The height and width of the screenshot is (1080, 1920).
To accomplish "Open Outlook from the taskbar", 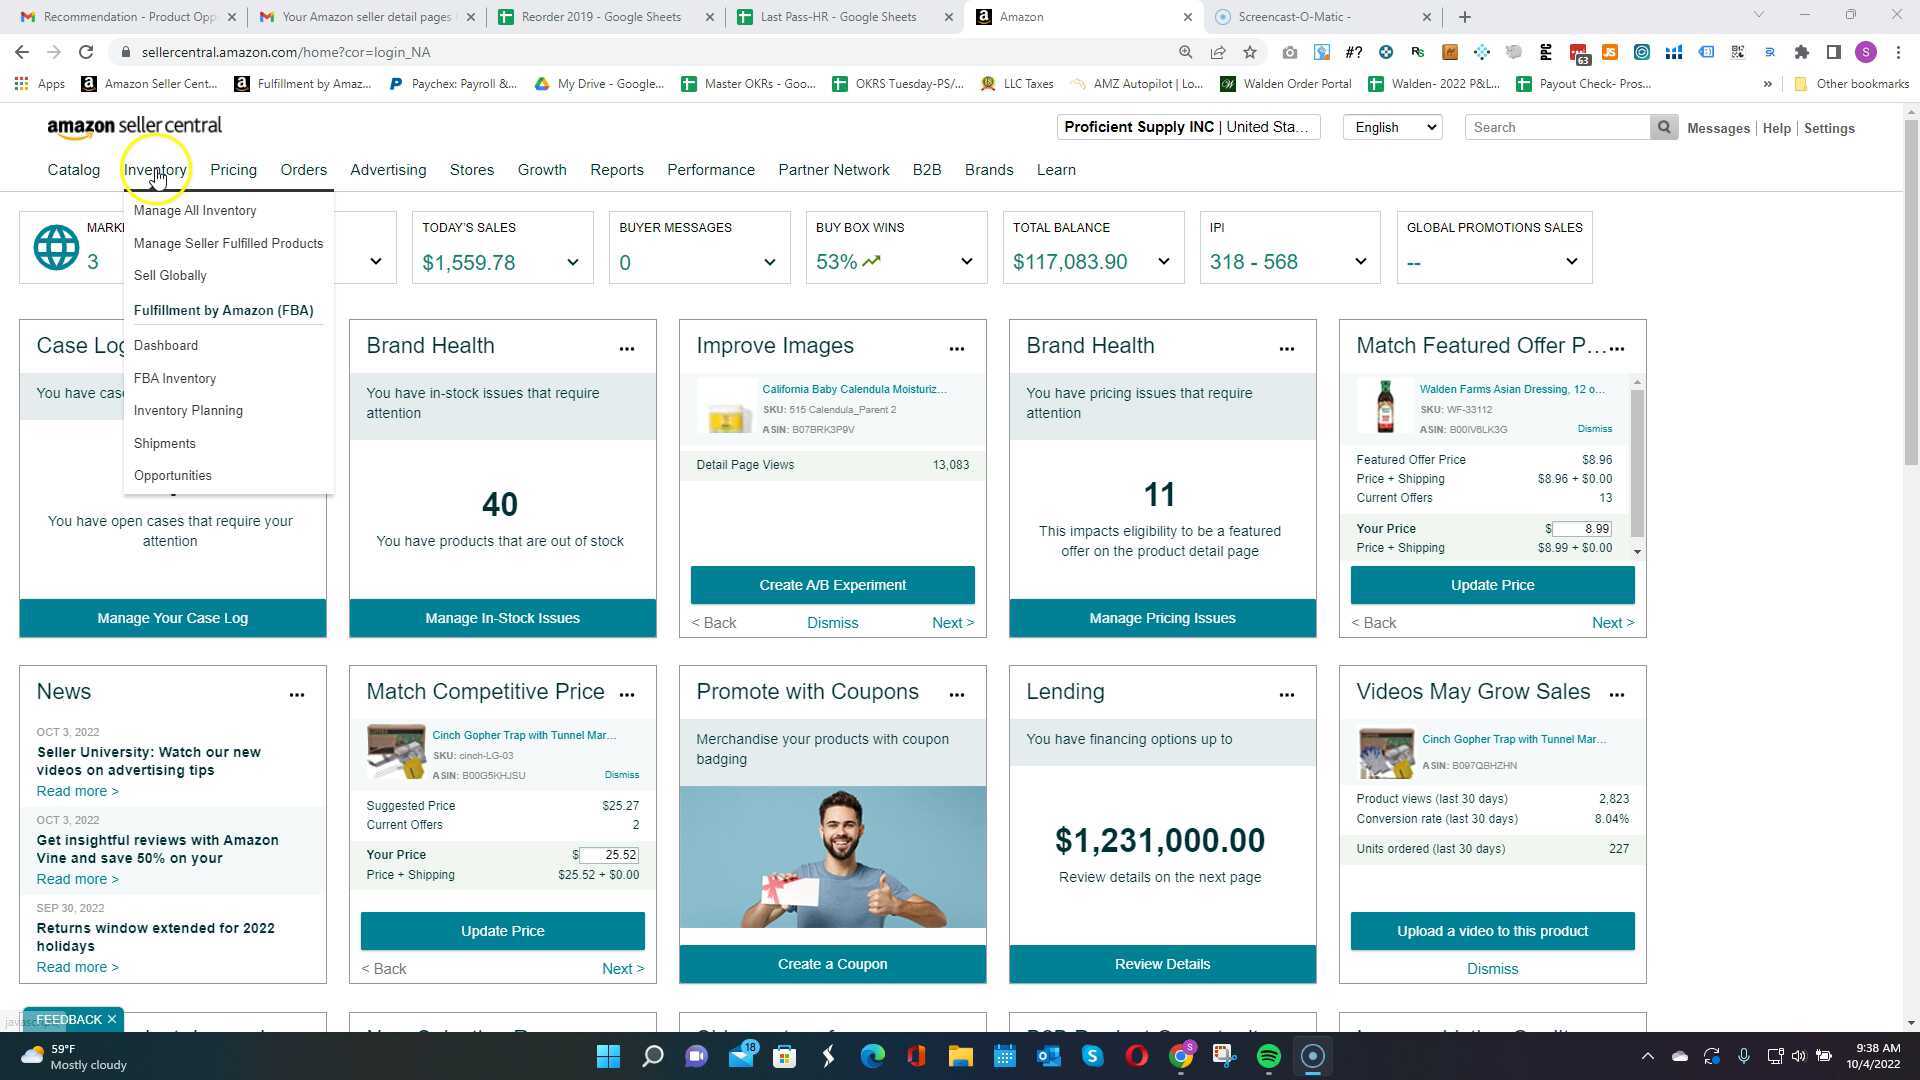I will [1047, 1056].
